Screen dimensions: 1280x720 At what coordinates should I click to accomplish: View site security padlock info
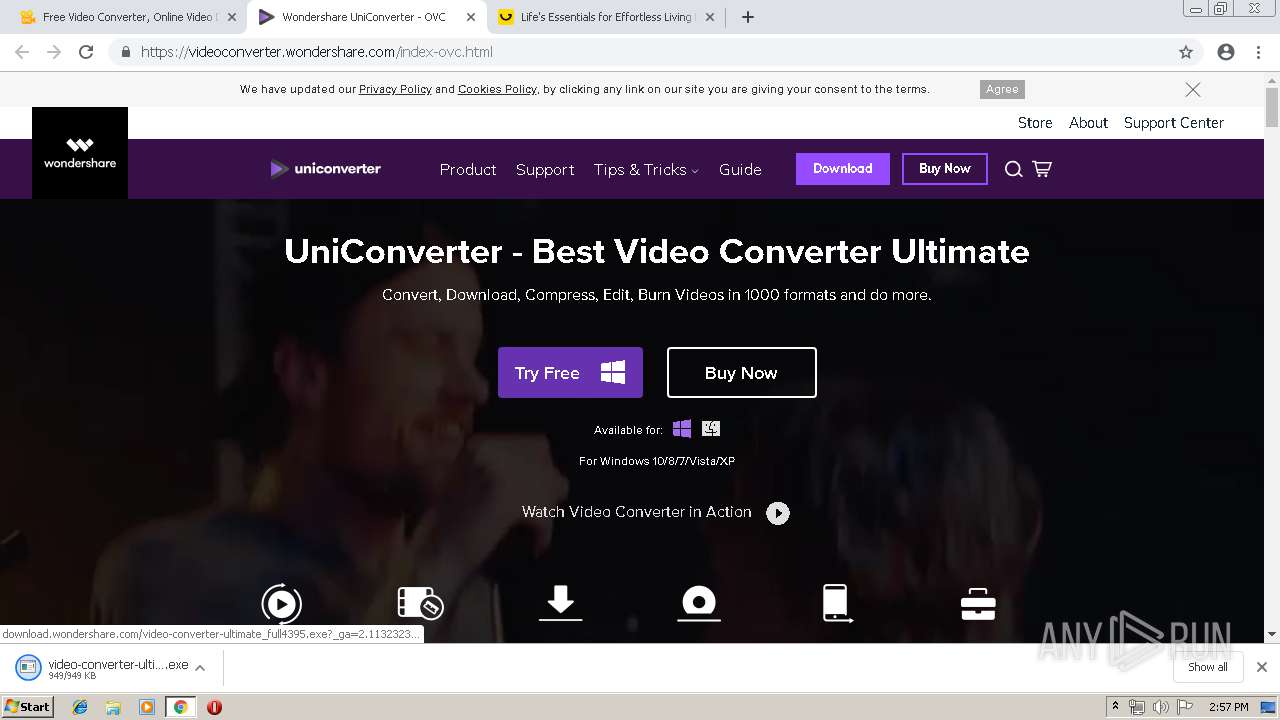coord(126,52)
